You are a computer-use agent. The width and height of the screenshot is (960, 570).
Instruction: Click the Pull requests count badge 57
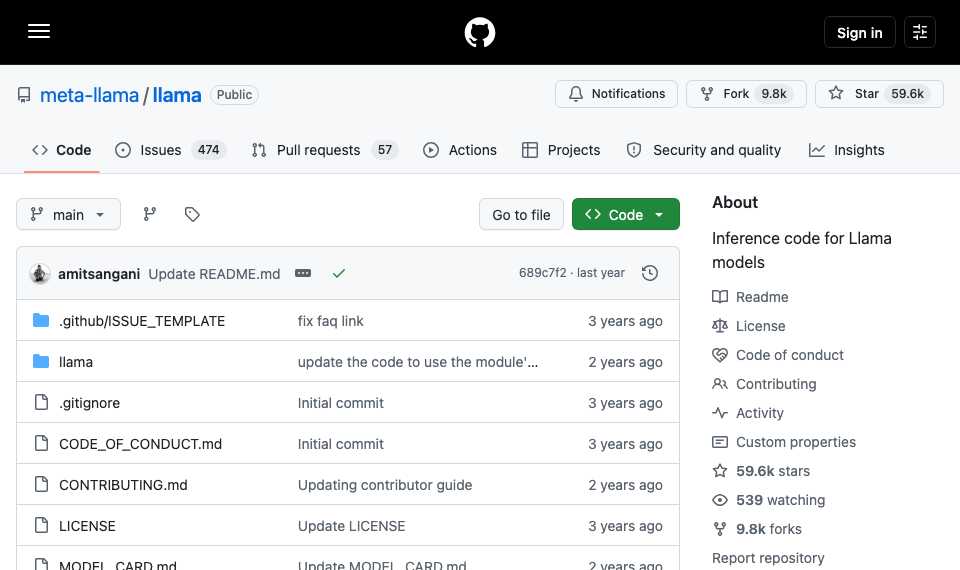384,150
